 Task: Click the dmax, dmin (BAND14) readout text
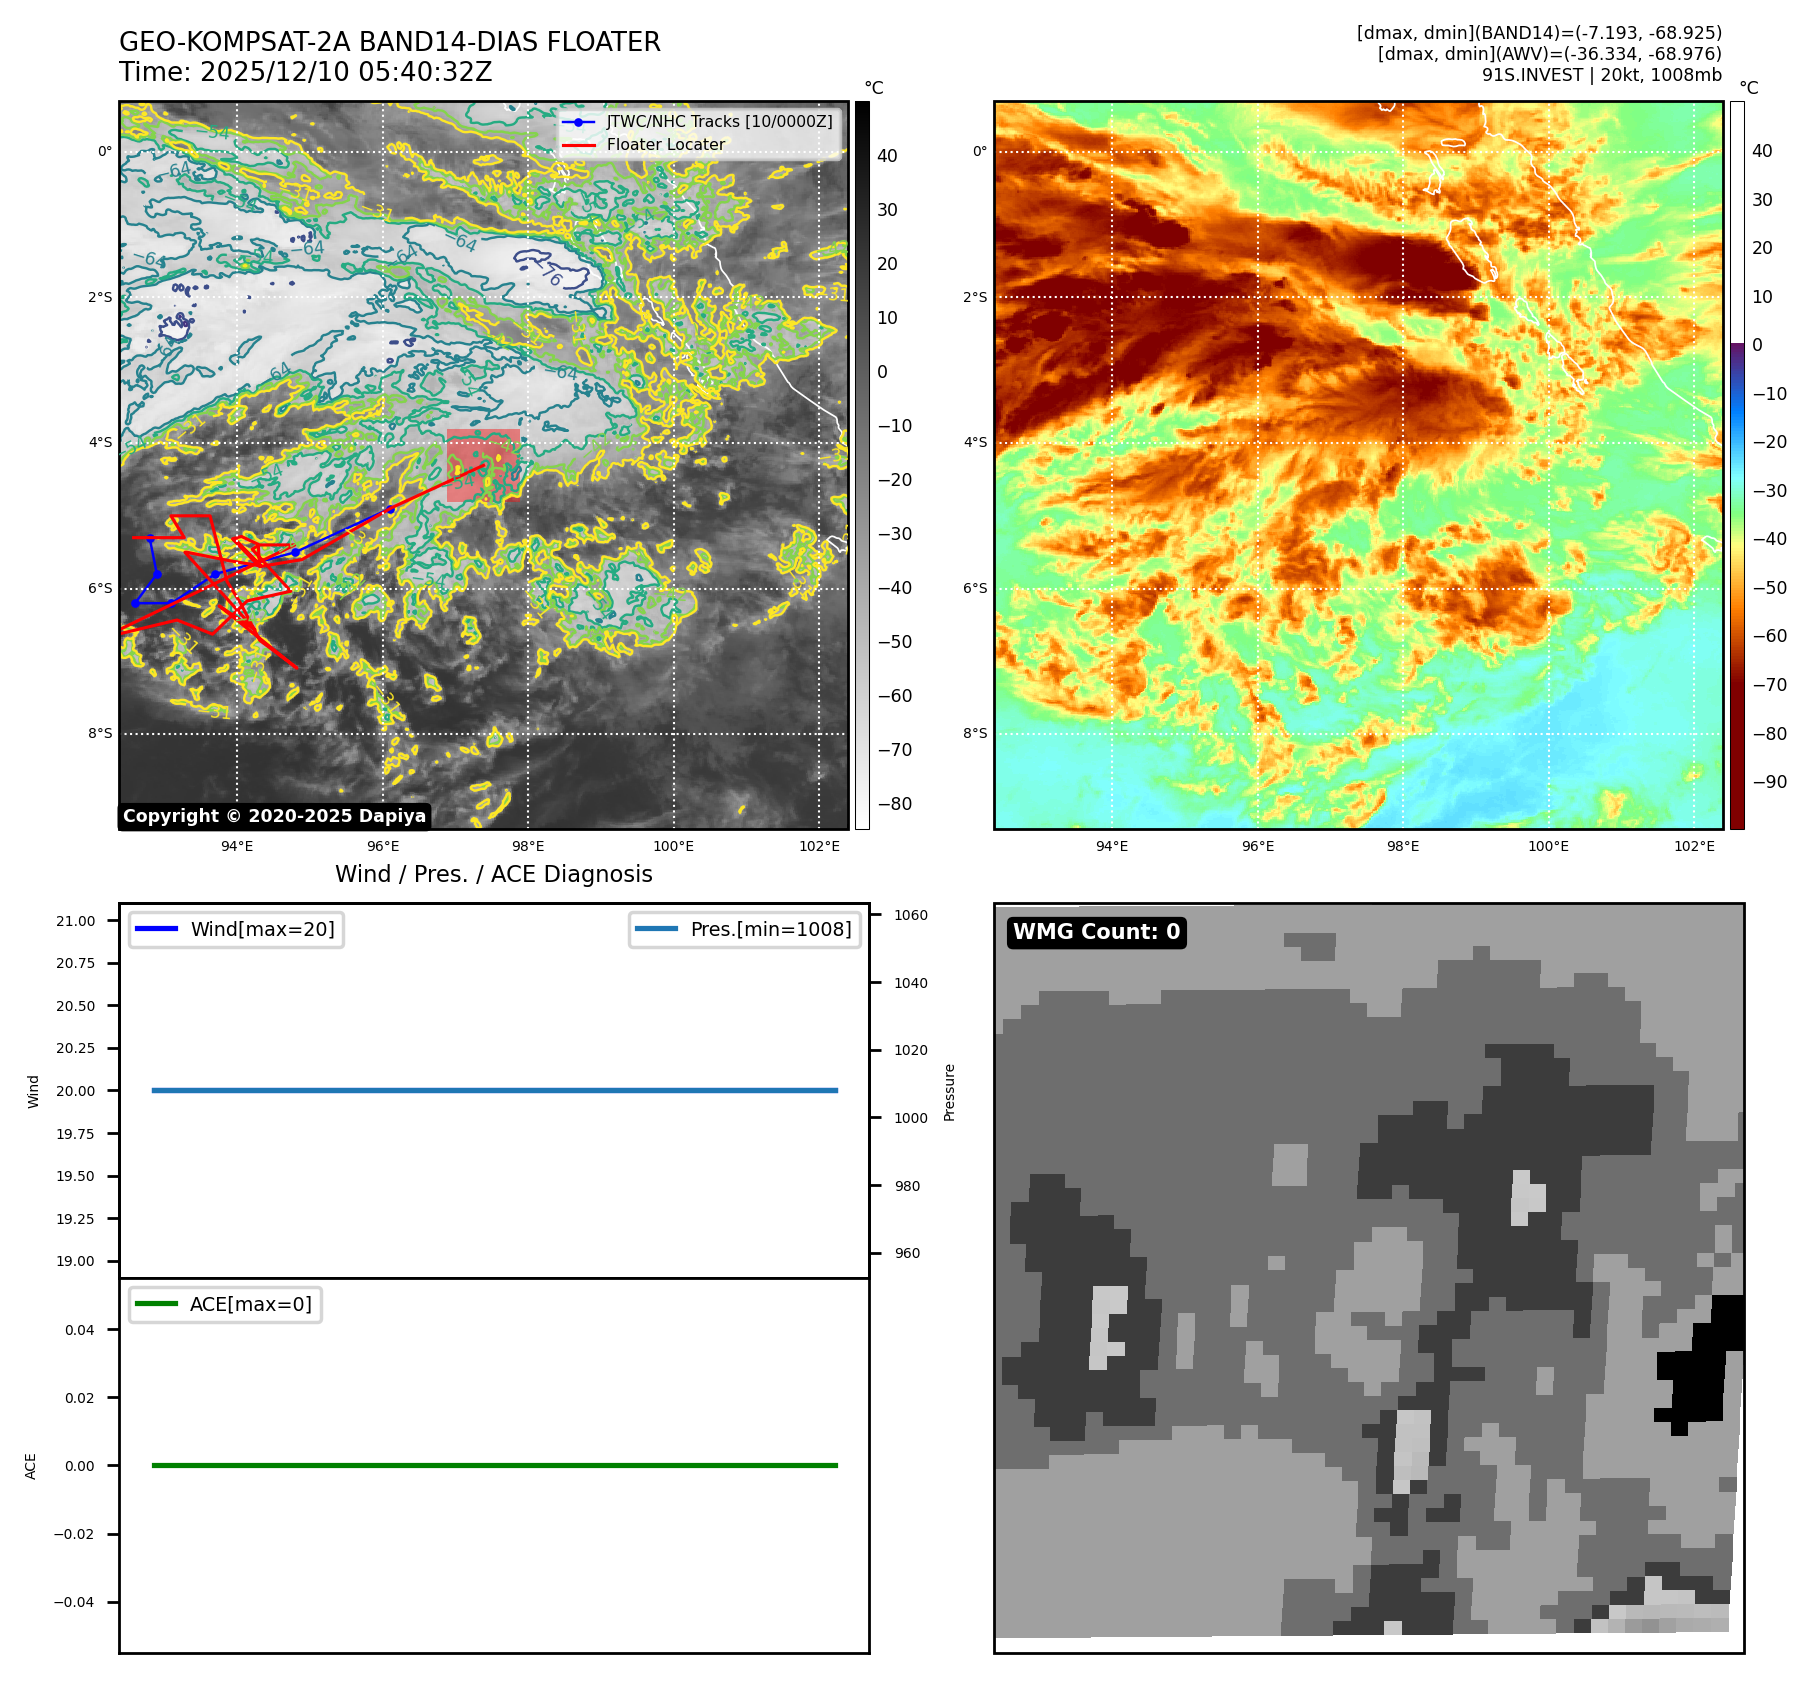[1539, 33]
